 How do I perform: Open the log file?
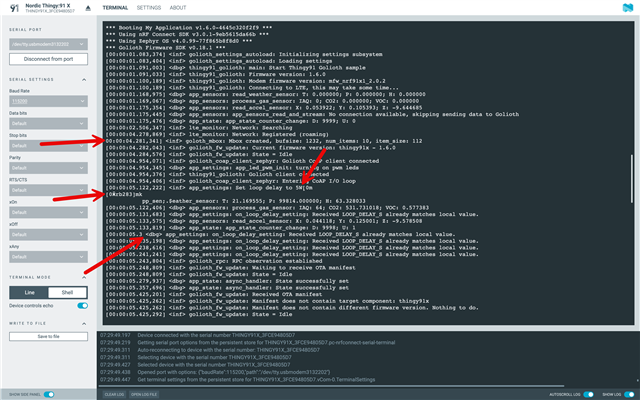coord(144,394)
